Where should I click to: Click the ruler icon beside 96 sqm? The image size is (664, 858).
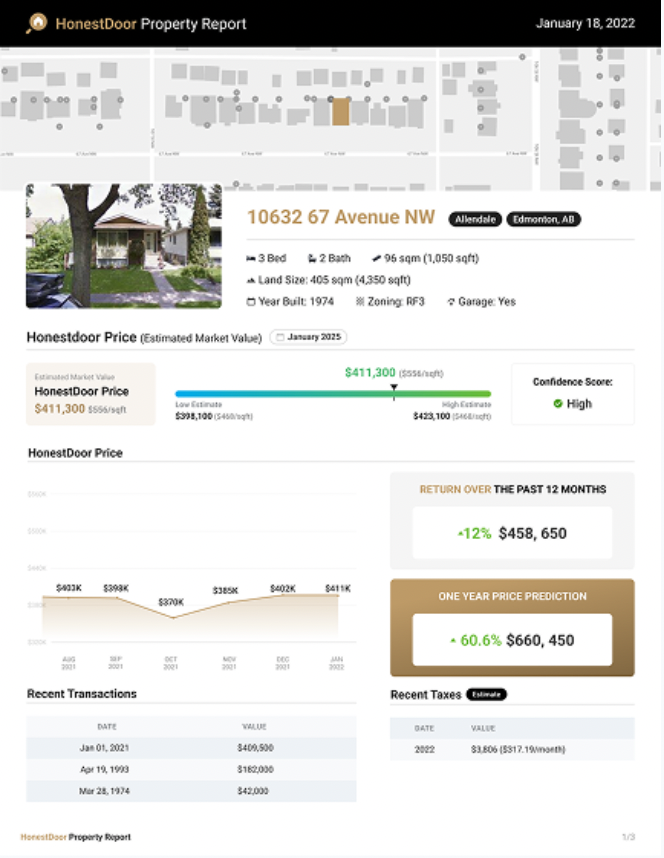(x=377, y=258)
